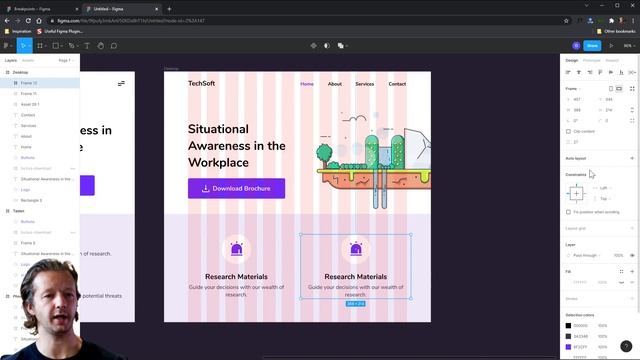Click the Resize to fit icon
Image resolution: width=640 pixels, height=360 pixels.
click(632, 89)
